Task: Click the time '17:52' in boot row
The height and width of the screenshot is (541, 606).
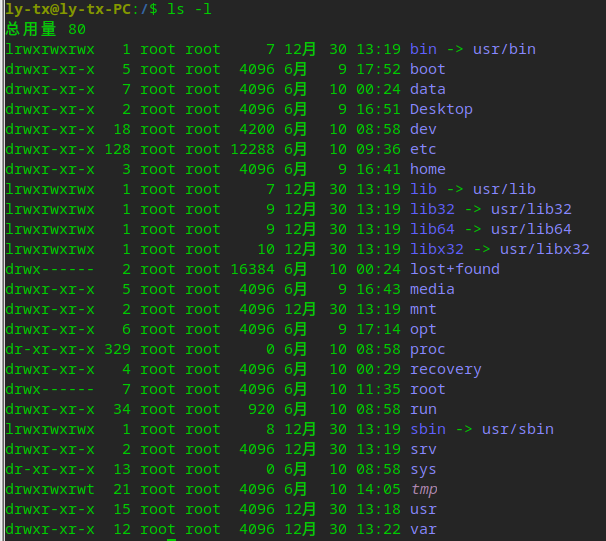Action: click(378, 69)
